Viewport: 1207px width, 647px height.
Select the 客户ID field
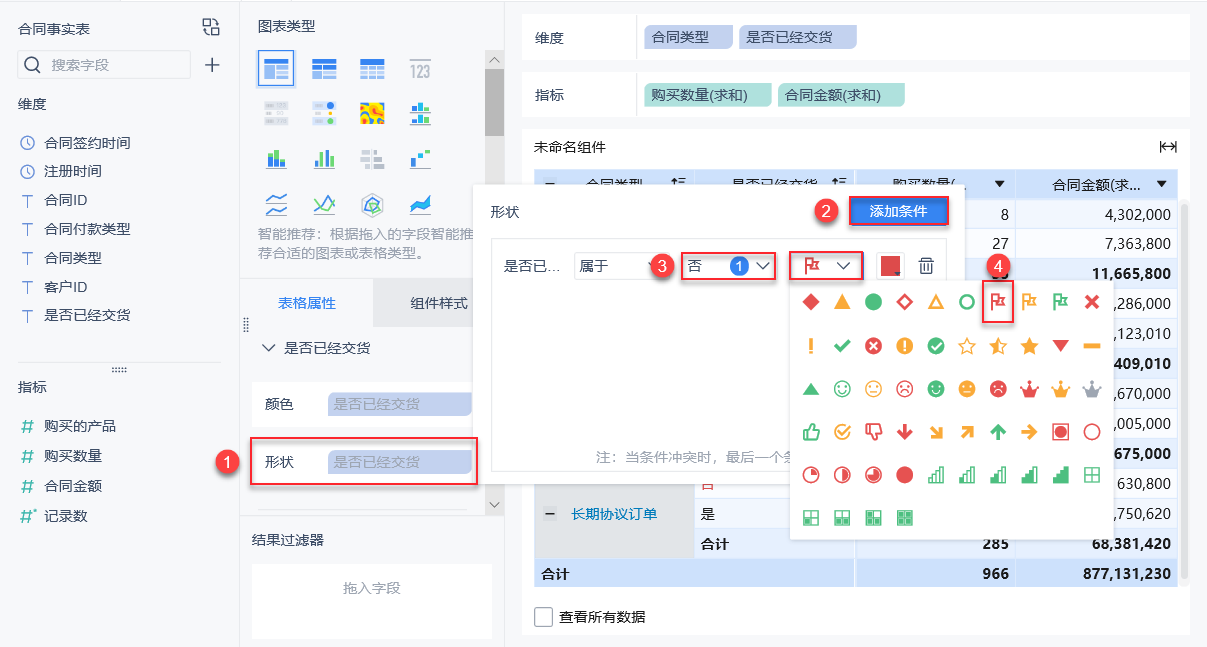pyautogui.click(x=66, y=287)
